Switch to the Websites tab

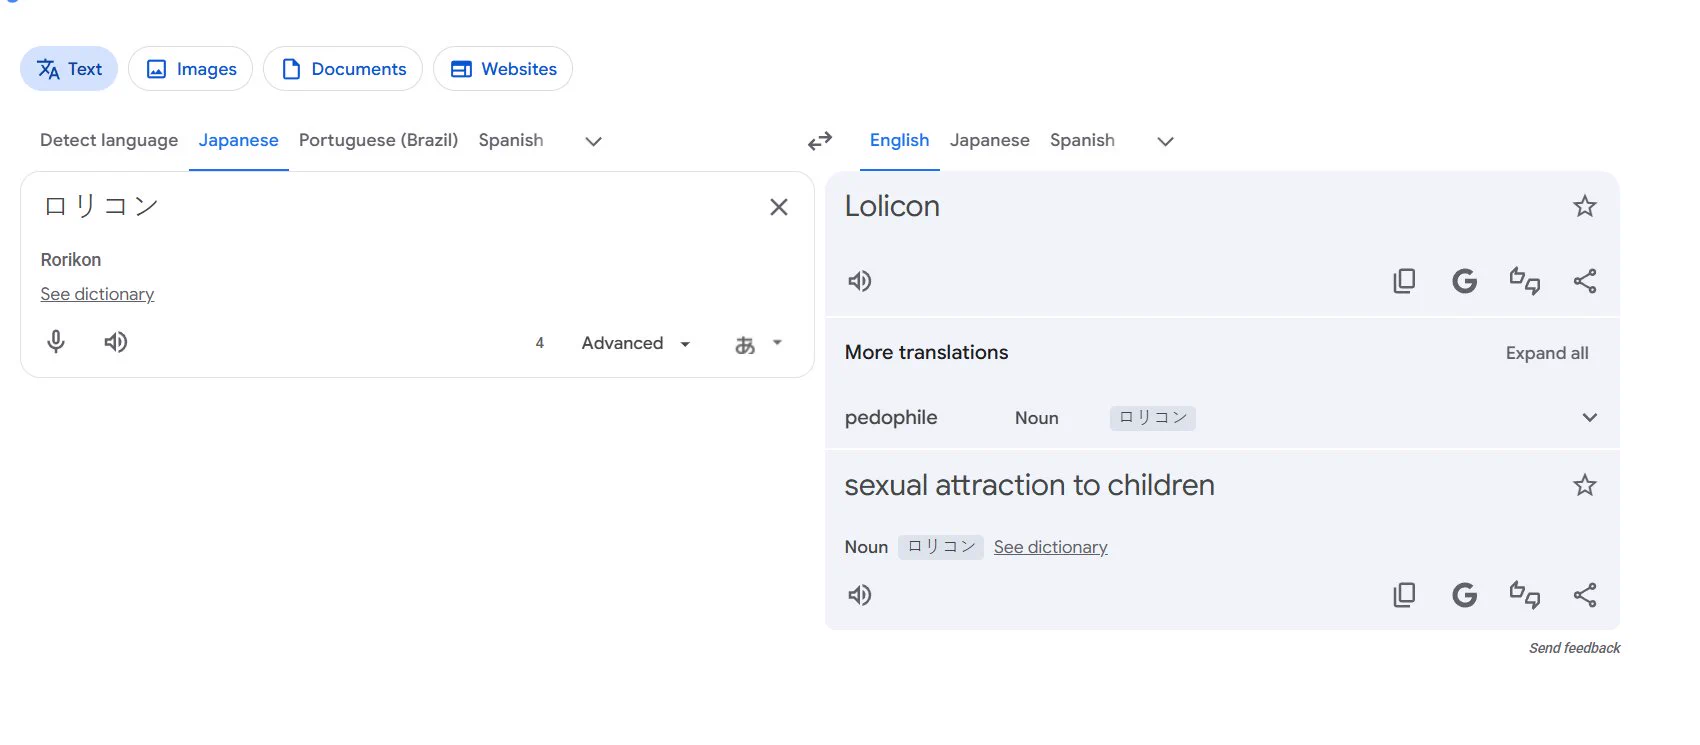(503, 69)
